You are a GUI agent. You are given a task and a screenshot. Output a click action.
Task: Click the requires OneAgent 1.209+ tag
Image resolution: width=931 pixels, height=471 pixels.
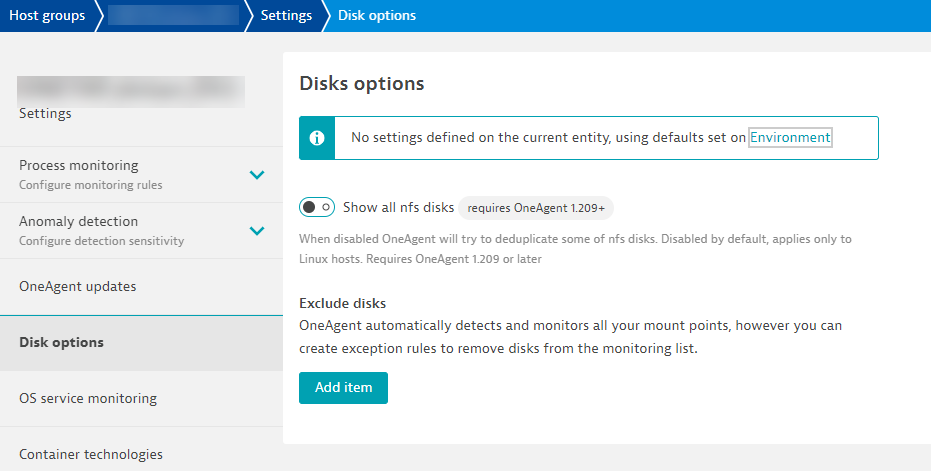pos(536,208)
